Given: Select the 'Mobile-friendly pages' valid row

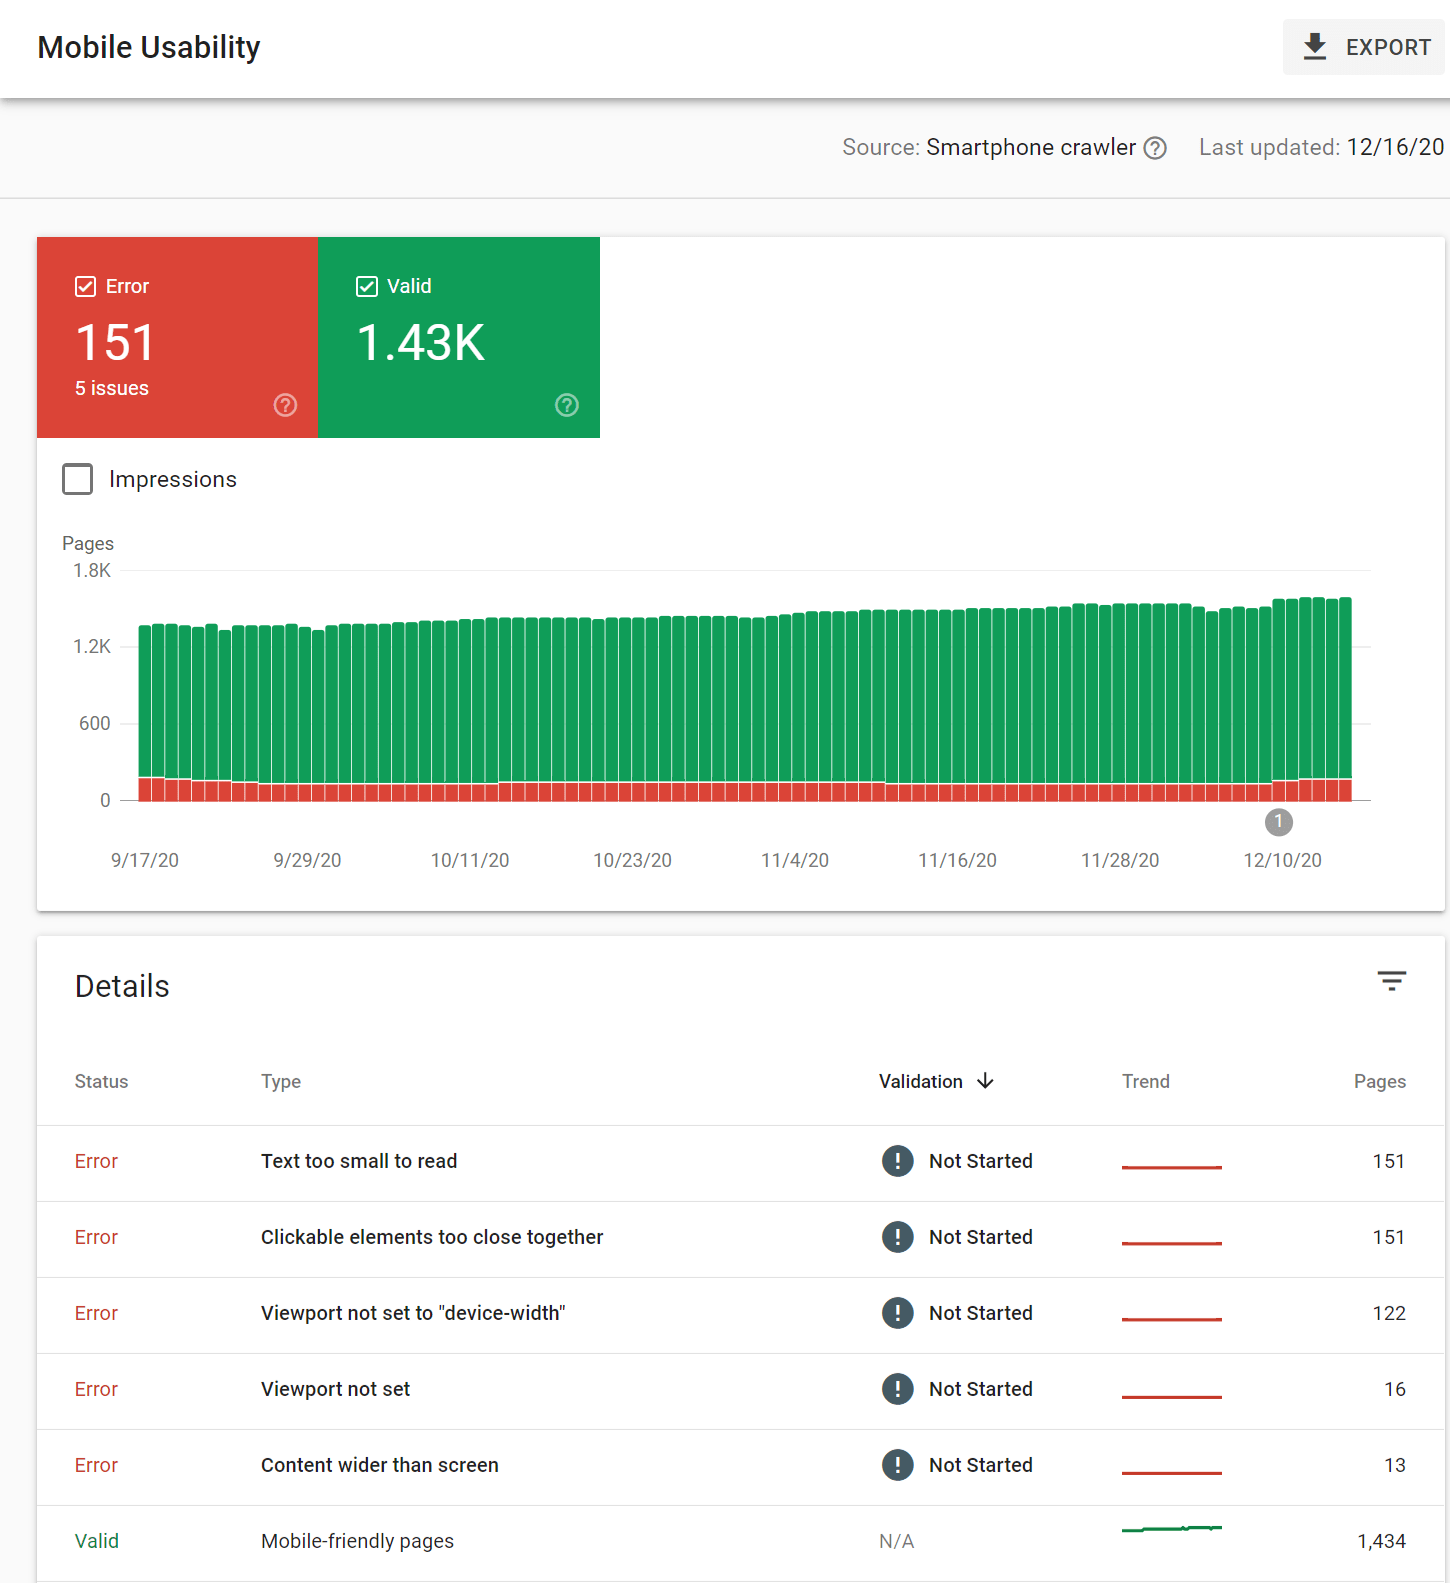Looking at the screenshot, I should [x=357, y=1541].
